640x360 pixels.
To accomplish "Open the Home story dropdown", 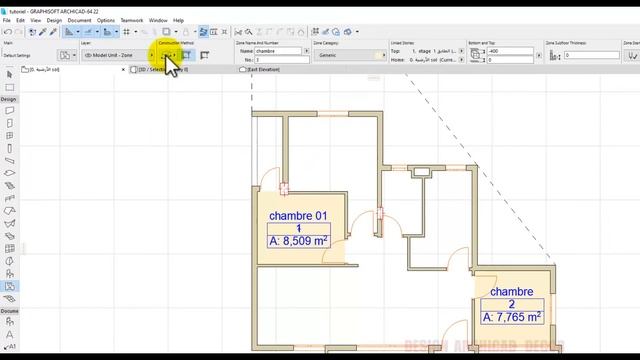I will click(461, 60).
